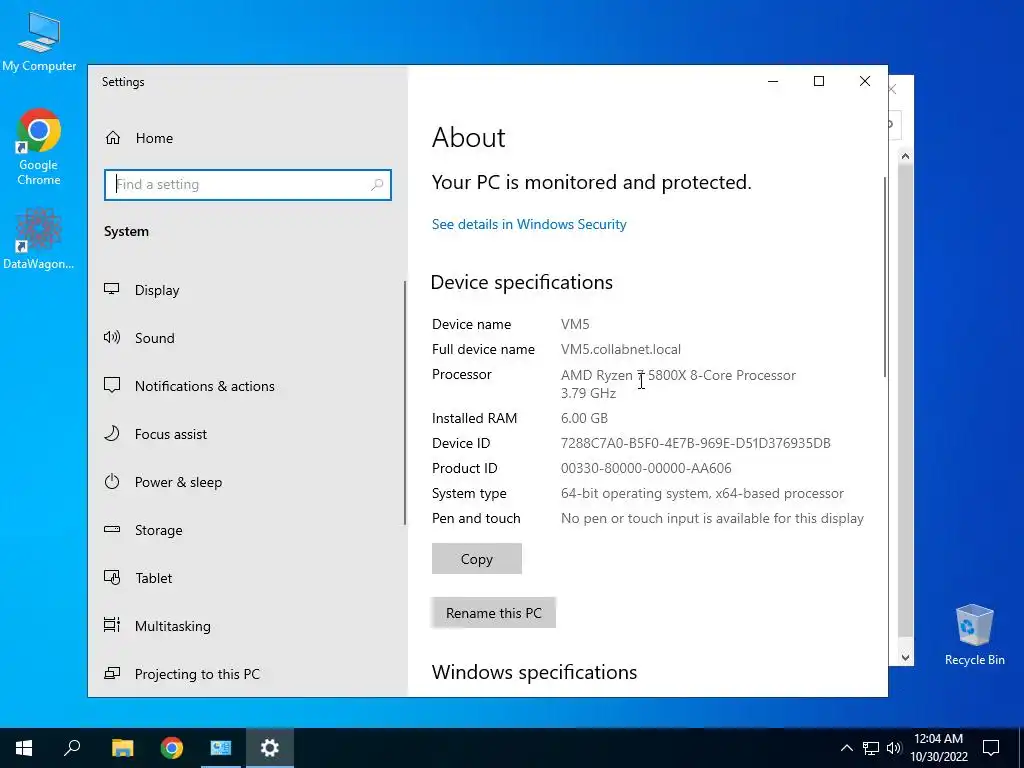Click the background window's scroll down arrow
Viewport: 1024px width, 768px height.
point(905,658)
